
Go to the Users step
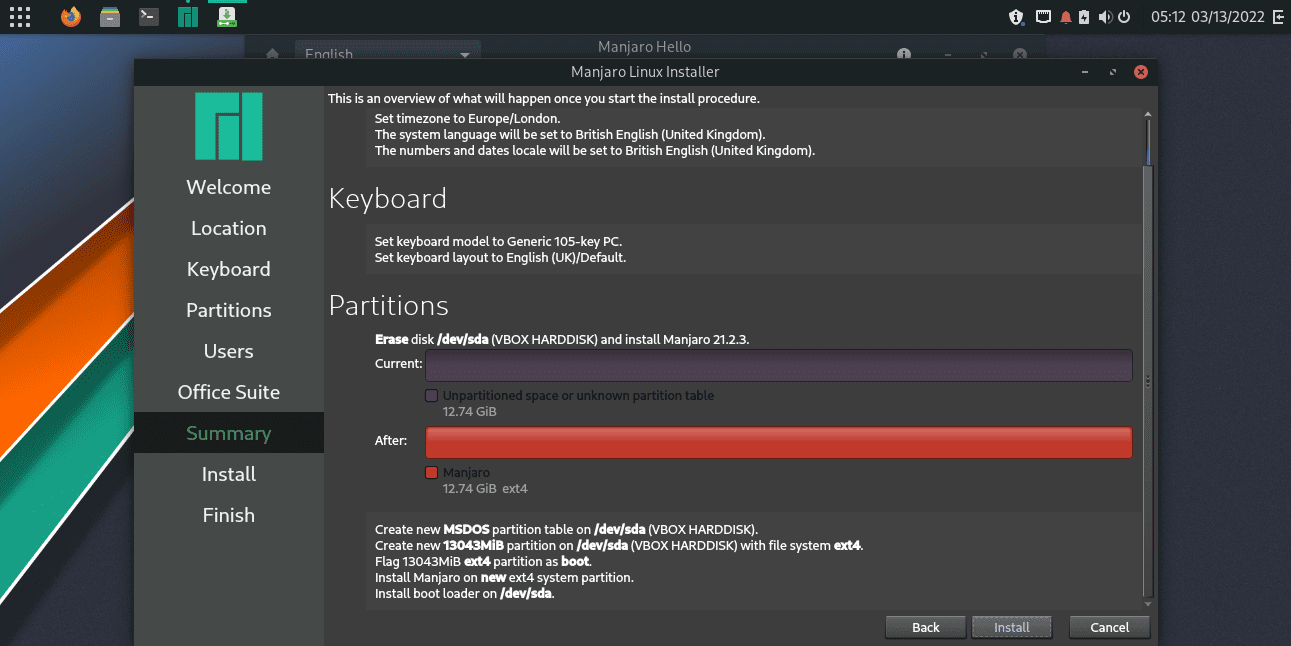coord(229,351)
